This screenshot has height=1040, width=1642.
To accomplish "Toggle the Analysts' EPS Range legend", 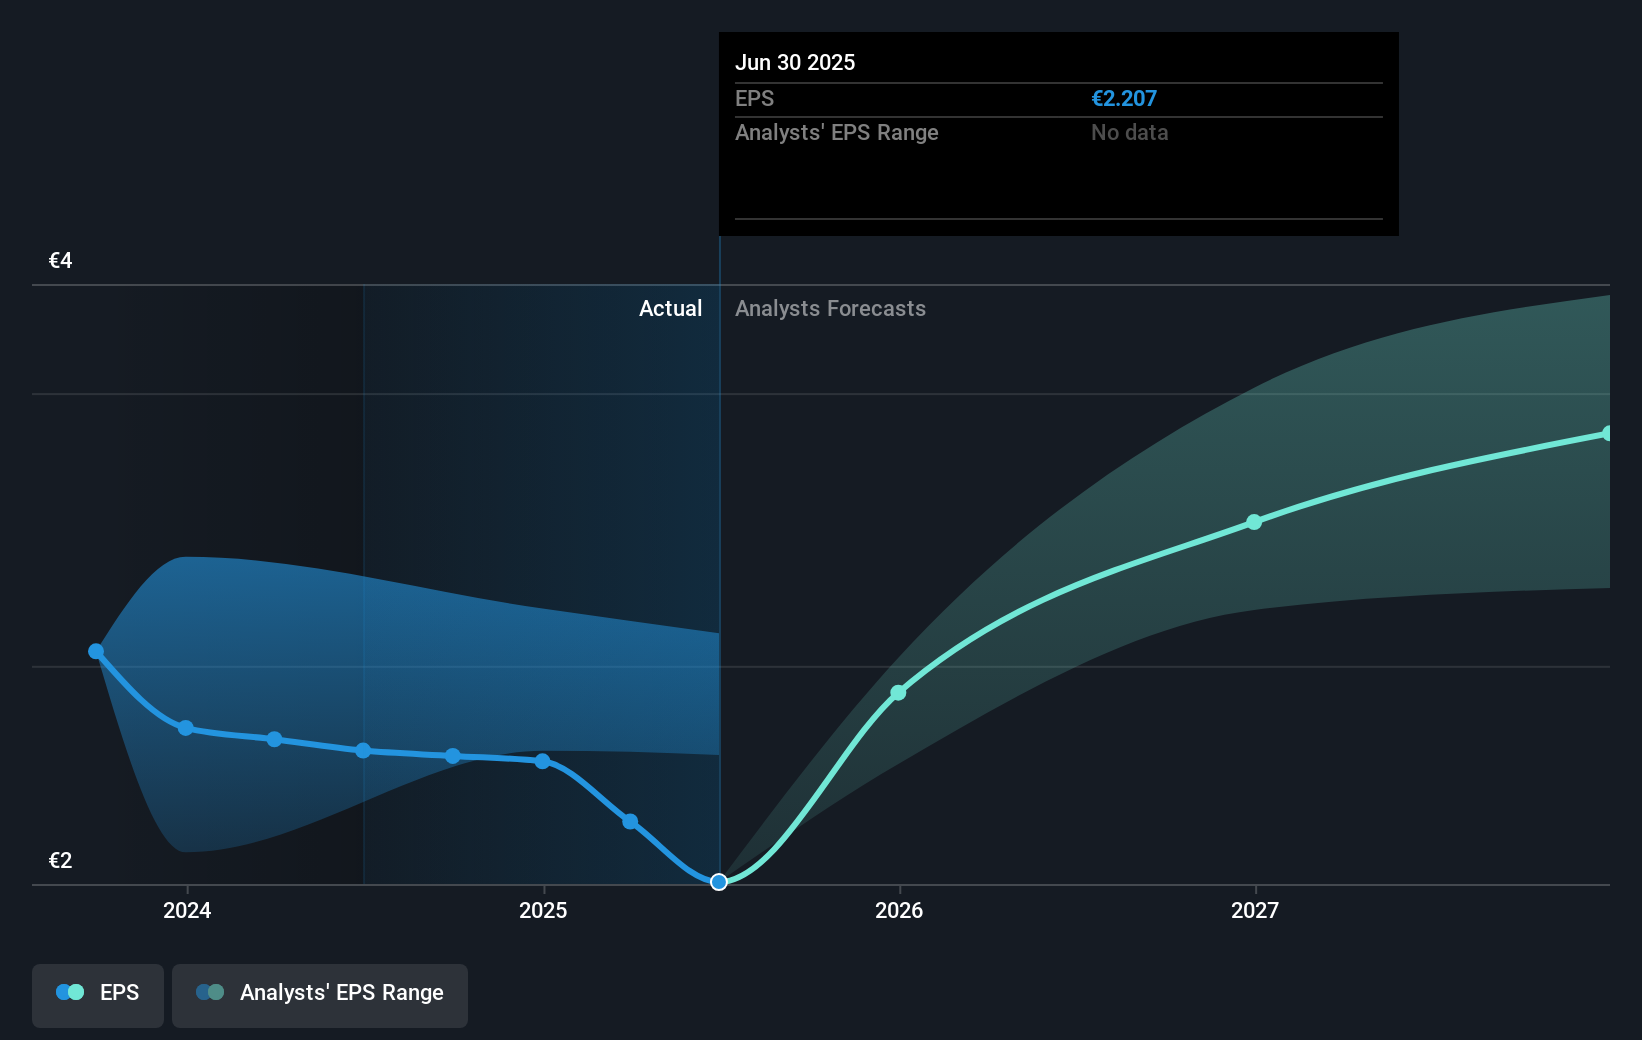I will point(320,995).
